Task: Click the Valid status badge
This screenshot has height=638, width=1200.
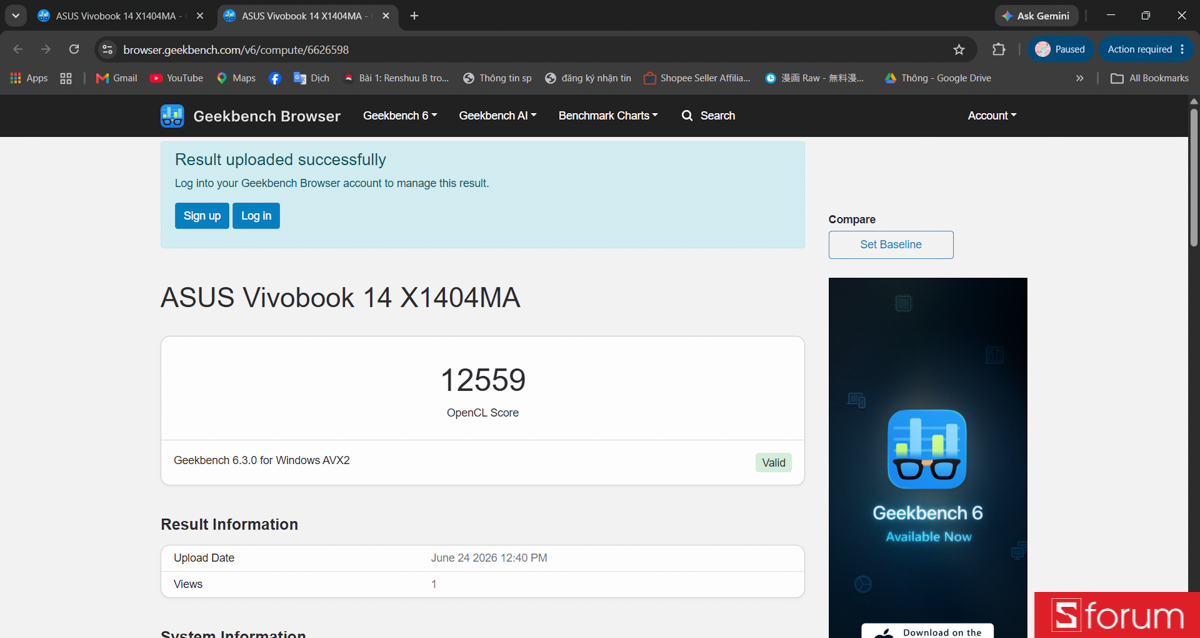Action: pos(774,463)
